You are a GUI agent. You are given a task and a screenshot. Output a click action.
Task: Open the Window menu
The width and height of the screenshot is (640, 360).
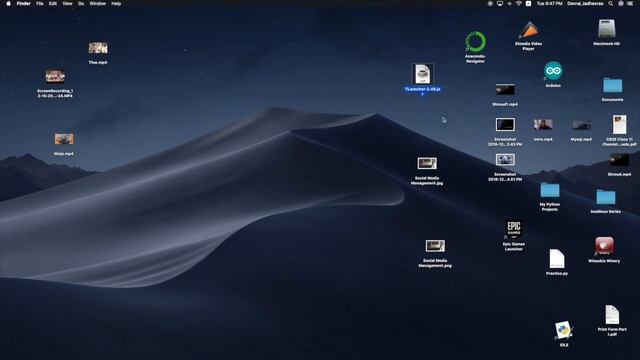[x=98, y=4]
